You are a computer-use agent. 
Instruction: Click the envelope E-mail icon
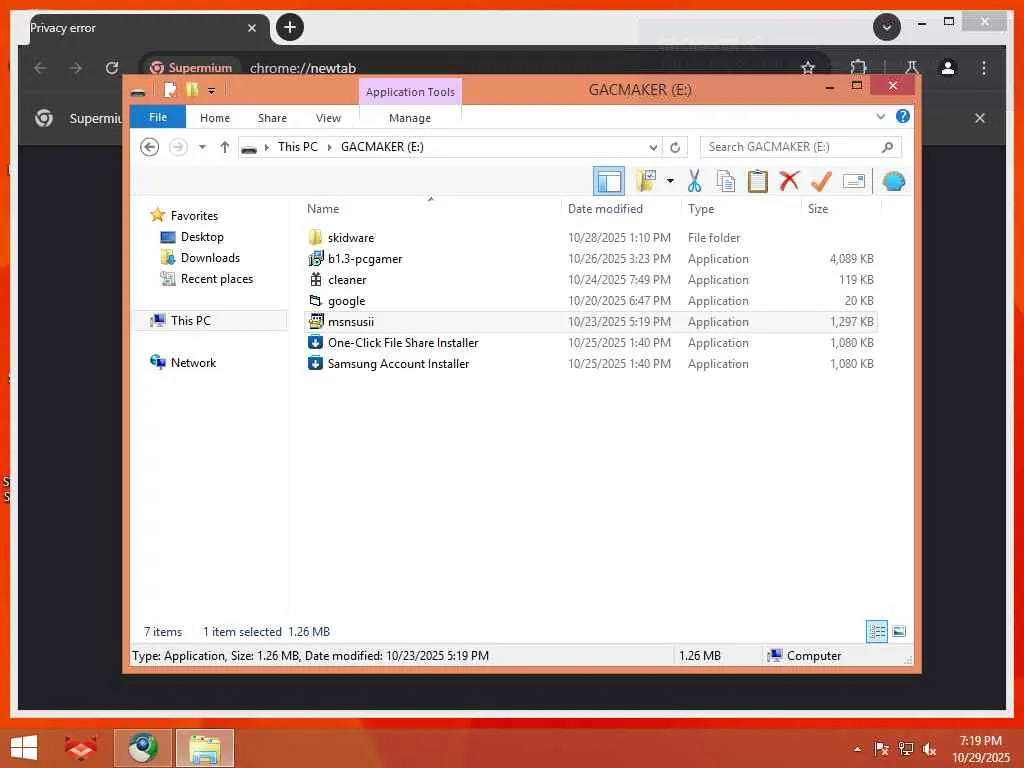(x=854, y=181)
